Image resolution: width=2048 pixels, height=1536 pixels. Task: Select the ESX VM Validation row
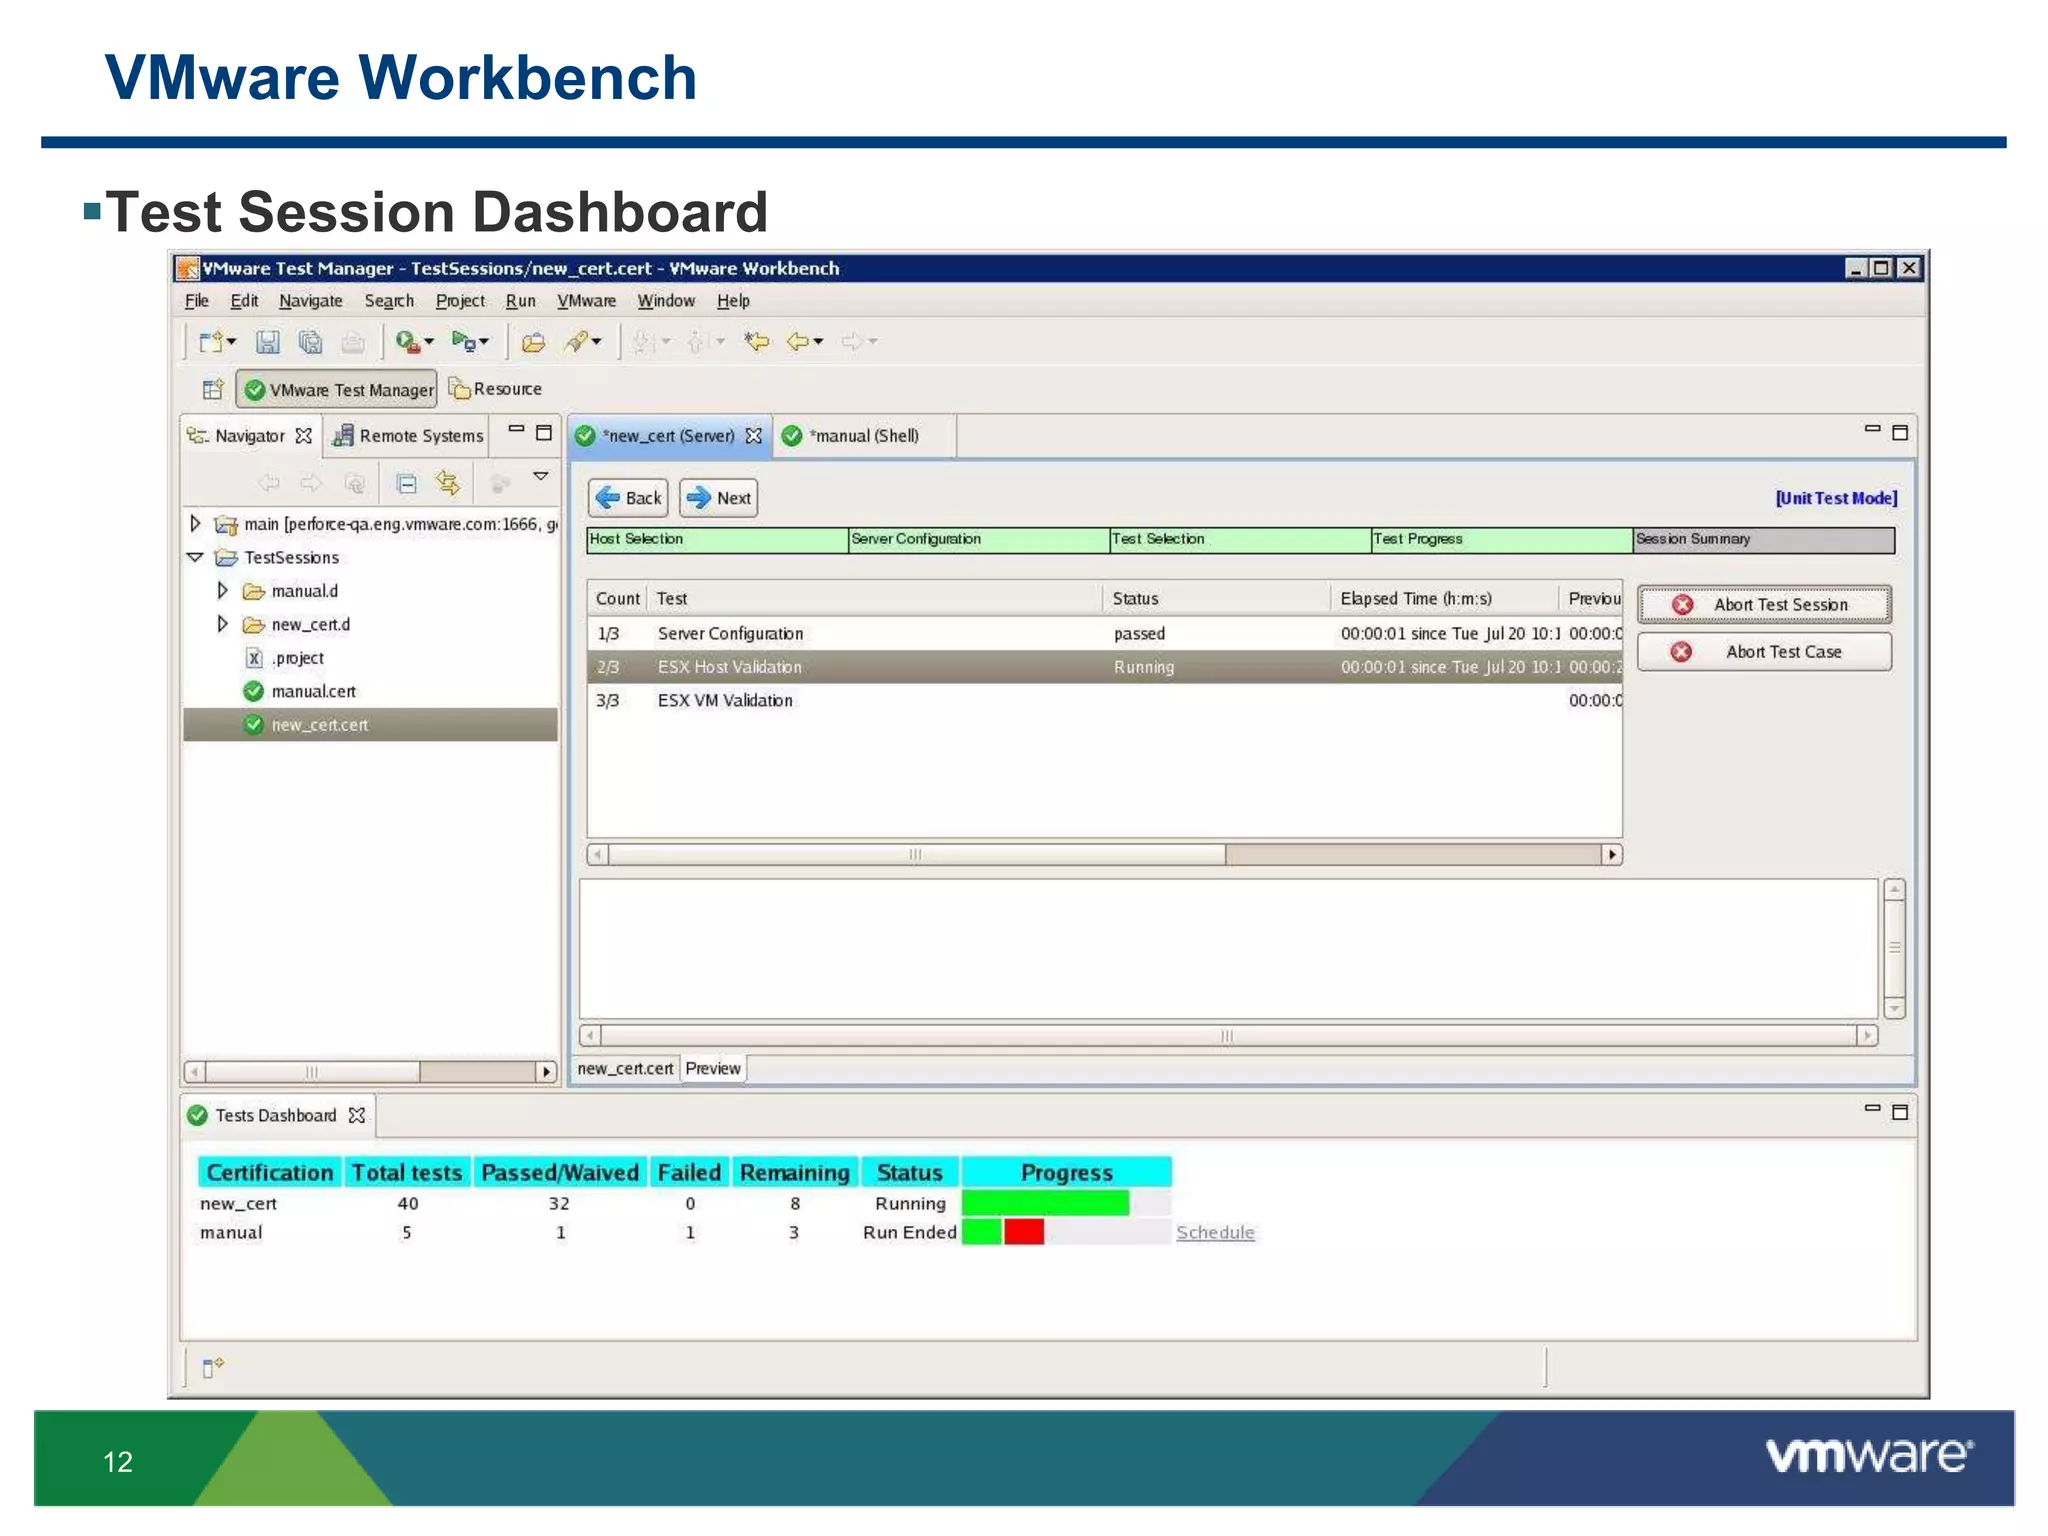pos(1104,701)
